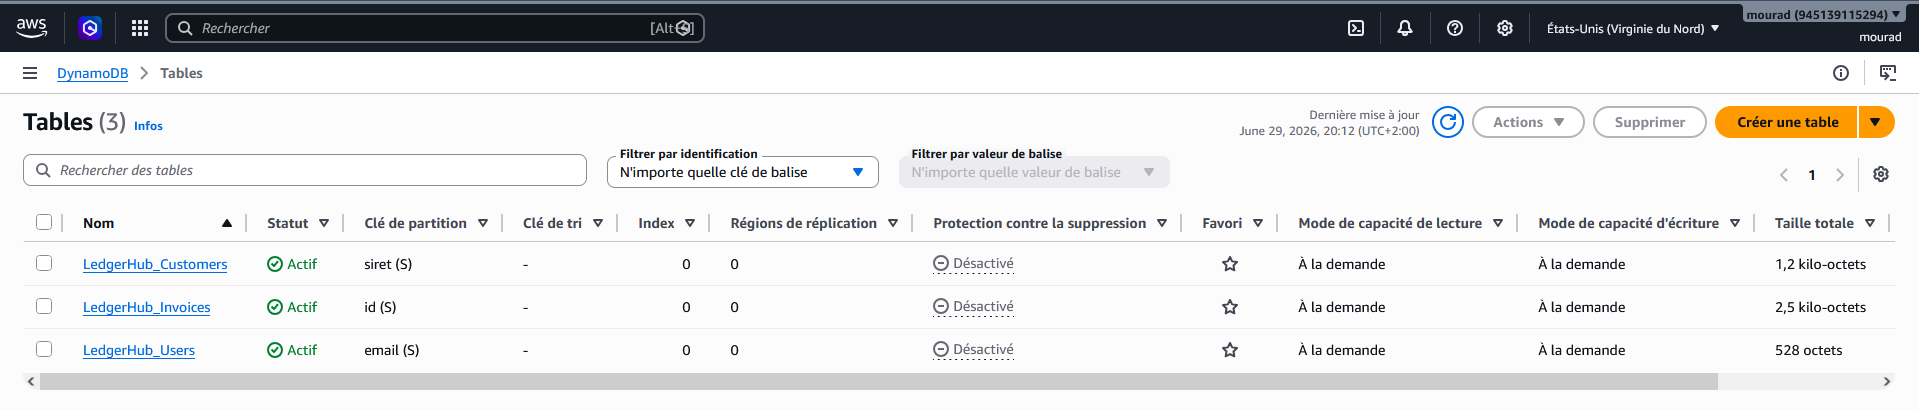The height and width of the screenshot is (410, 1919).
Task: Click the Créer une table button
Action: pyautogui.click(x=1787, y=122)
